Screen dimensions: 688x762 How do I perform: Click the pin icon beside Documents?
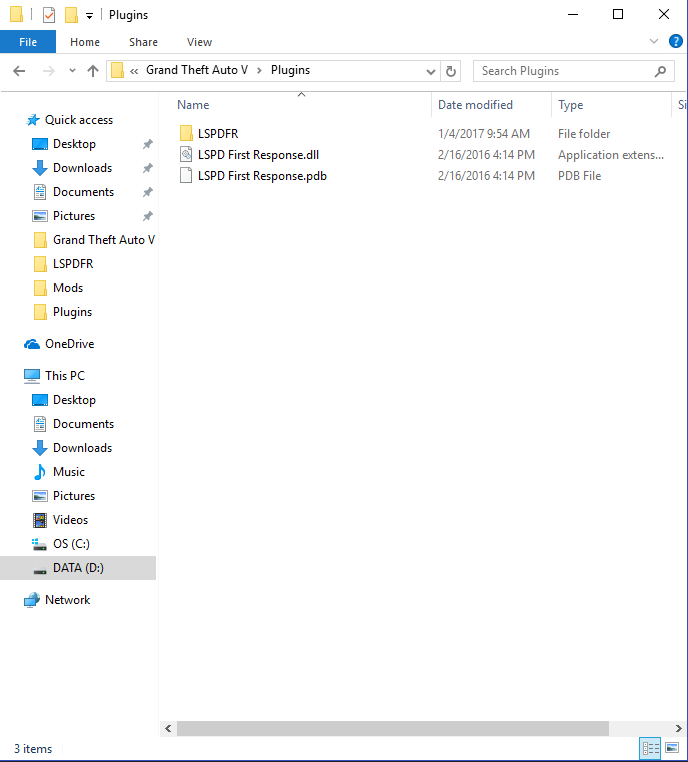point(148,192)
